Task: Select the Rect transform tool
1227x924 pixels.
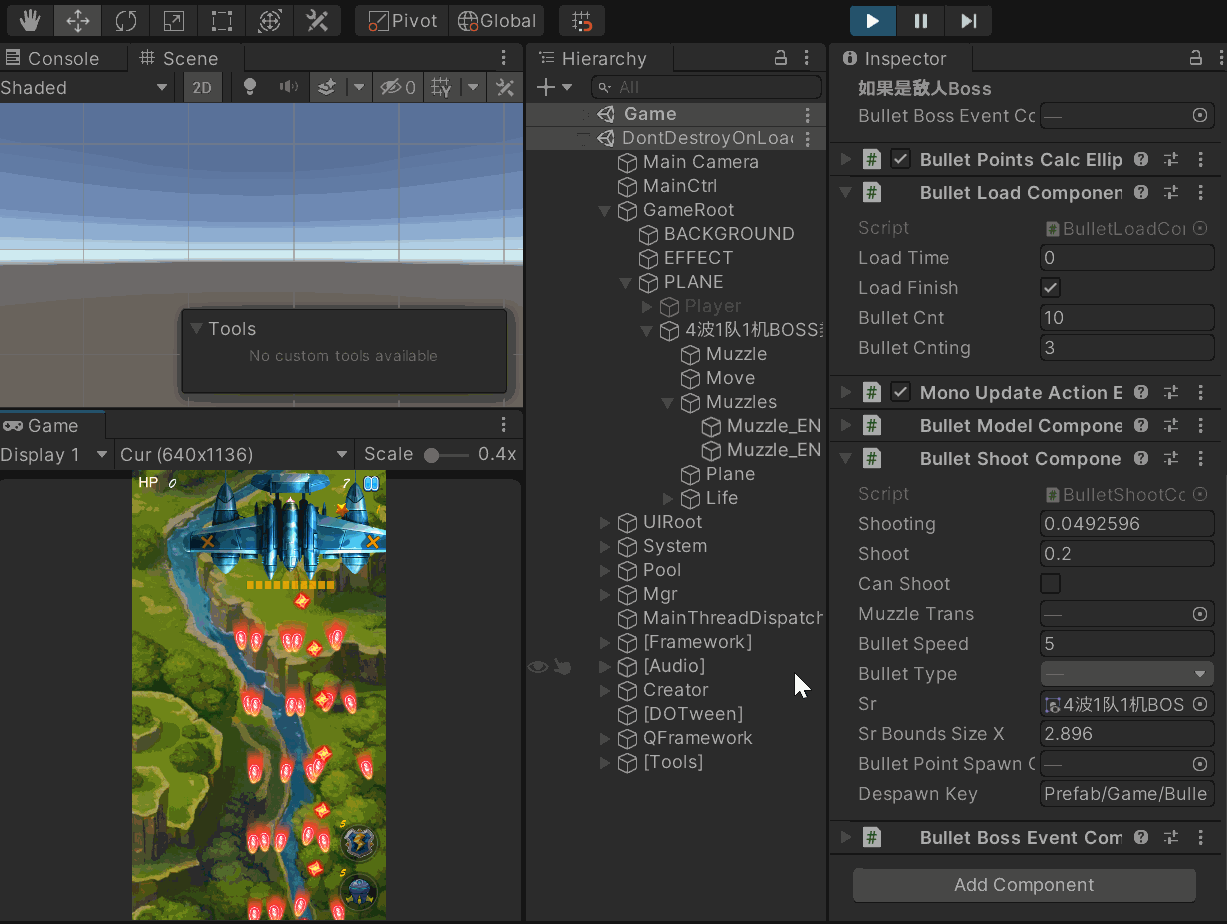Action: click(222, 20)
